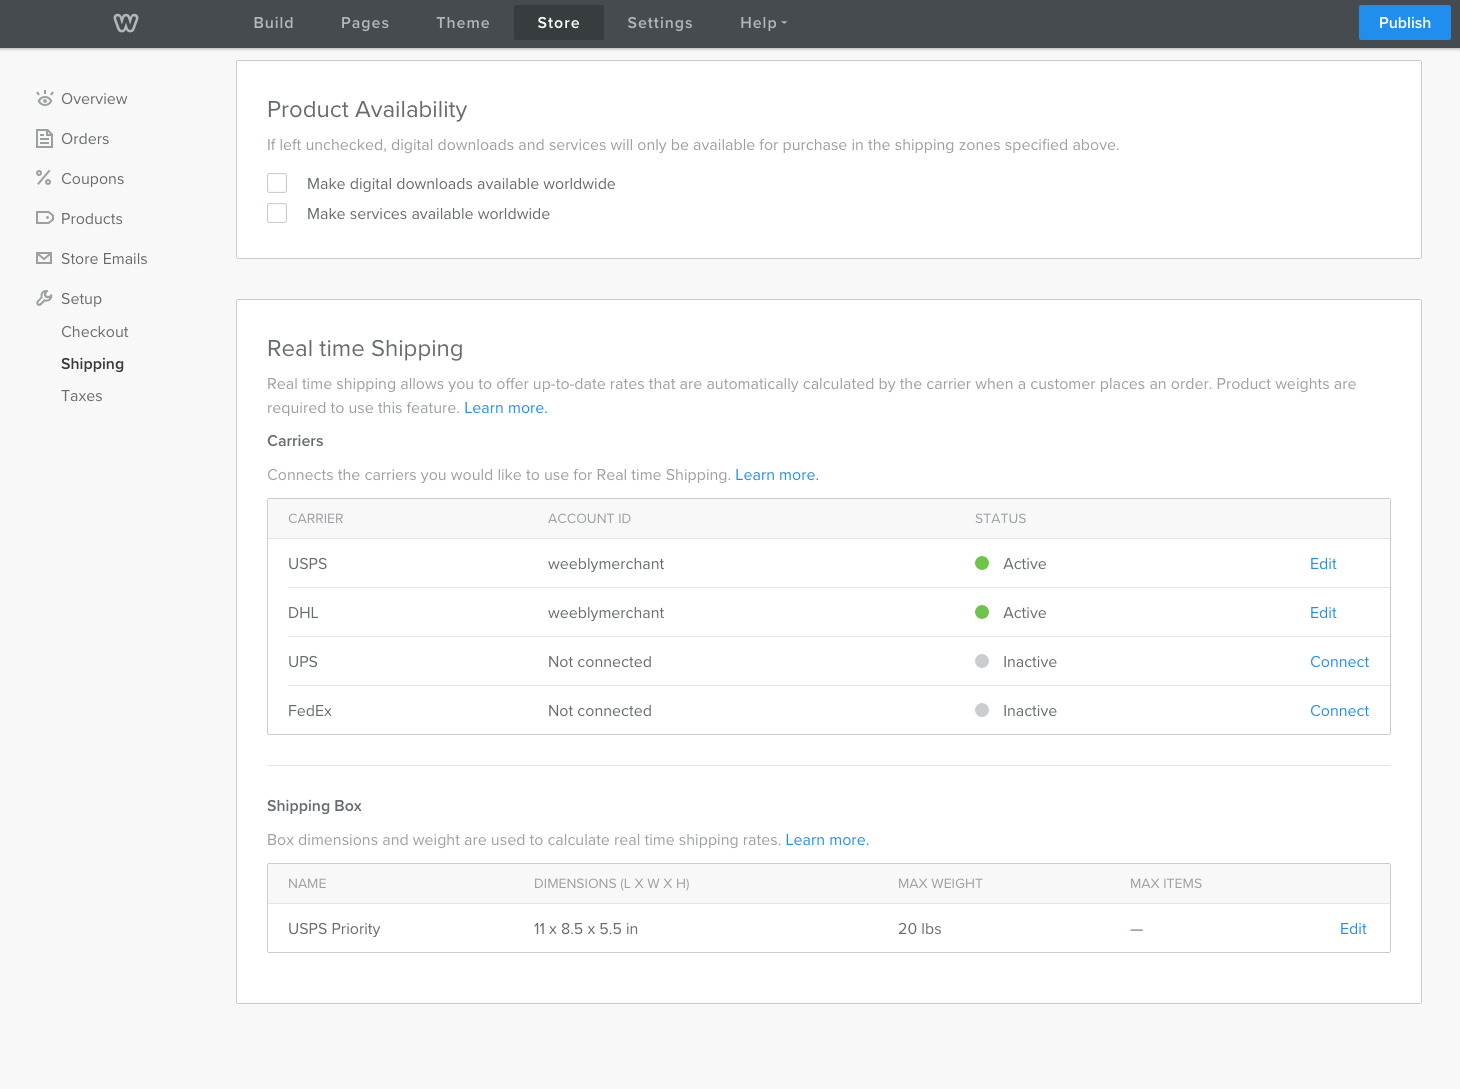Click UPS carrier name cell
The image size is (1460, 1089).
(x=303, y=661)
